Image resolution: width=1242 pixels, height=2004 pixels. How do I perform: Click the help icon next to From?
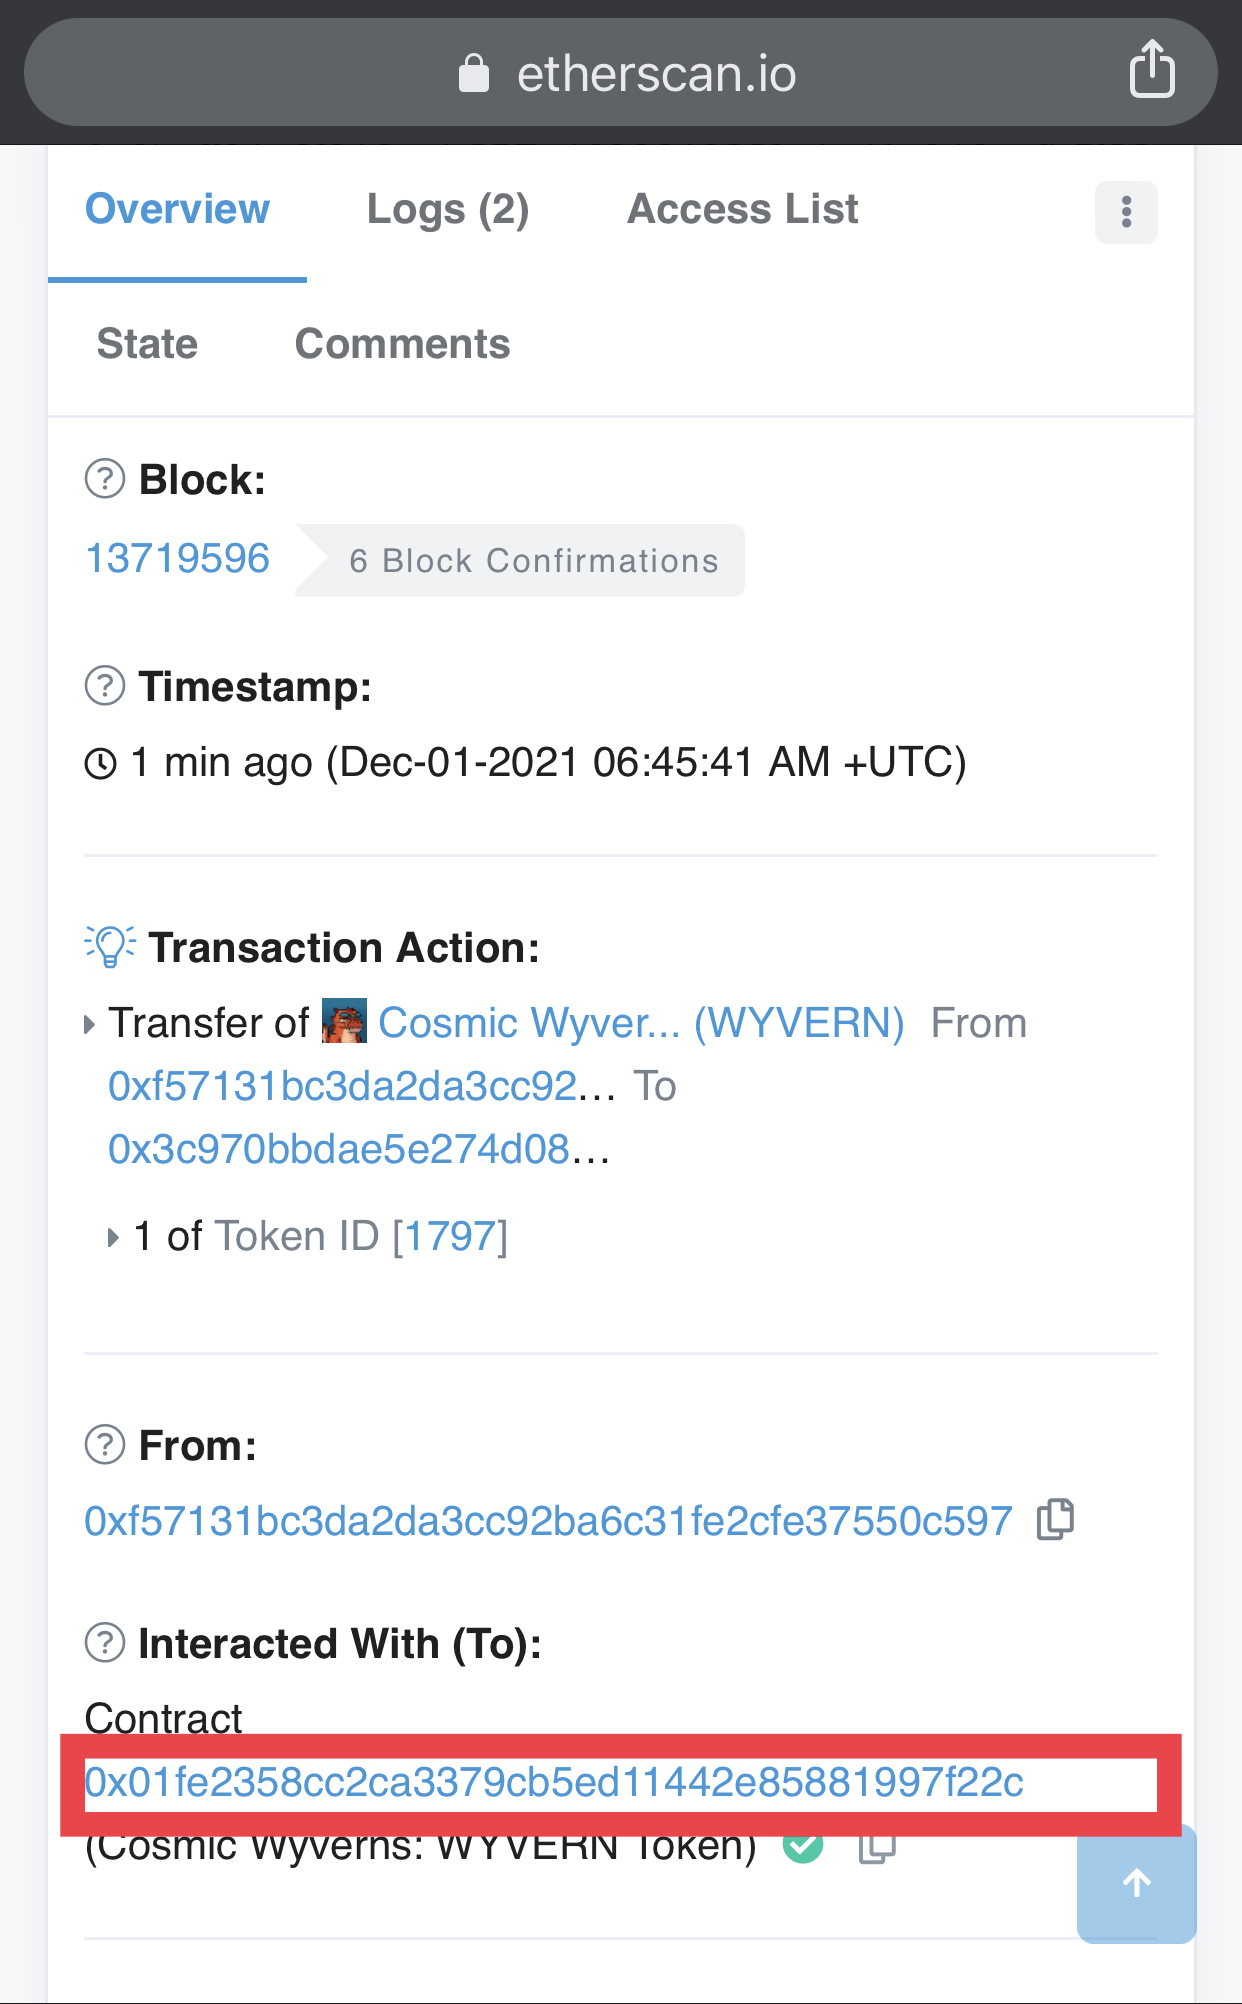point(105,1445)
